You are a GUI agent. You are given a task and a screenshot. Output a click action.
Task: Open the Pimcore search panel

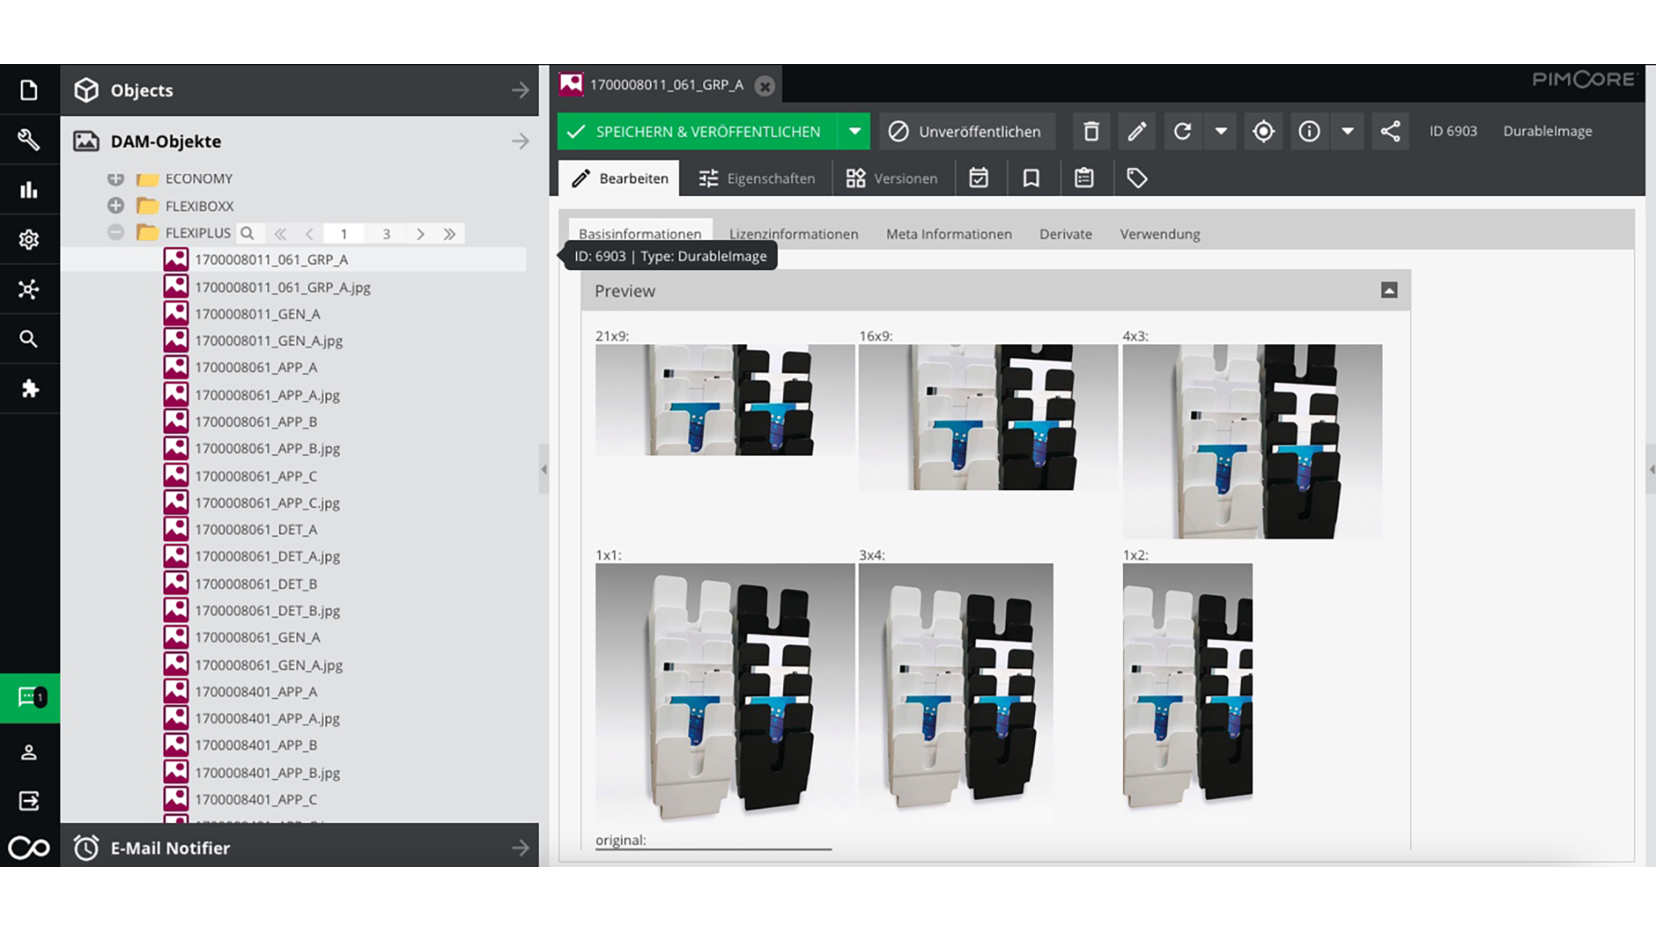point(30,339)
